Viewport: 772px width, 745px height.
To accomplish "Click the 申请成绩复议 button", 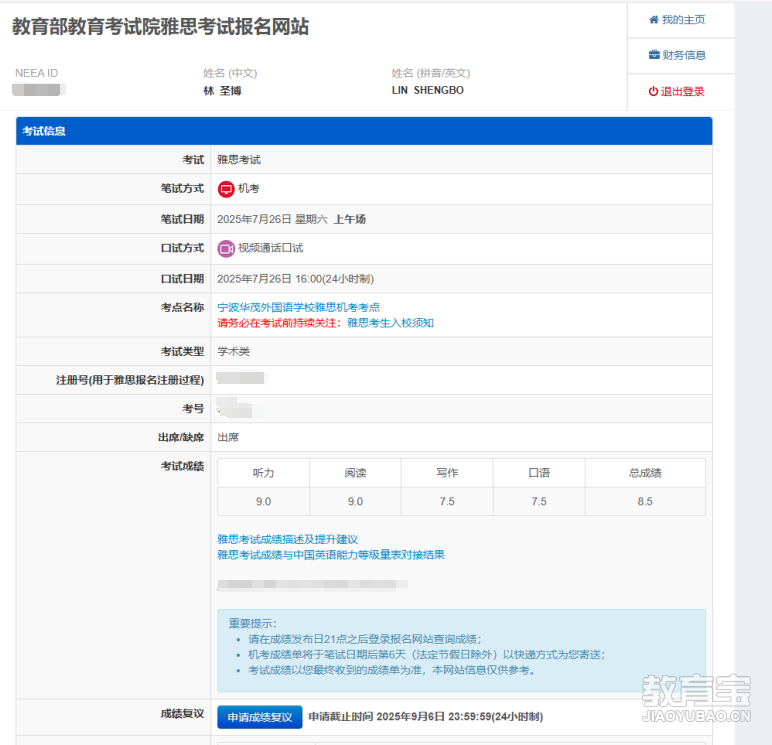I will [260, 717].
